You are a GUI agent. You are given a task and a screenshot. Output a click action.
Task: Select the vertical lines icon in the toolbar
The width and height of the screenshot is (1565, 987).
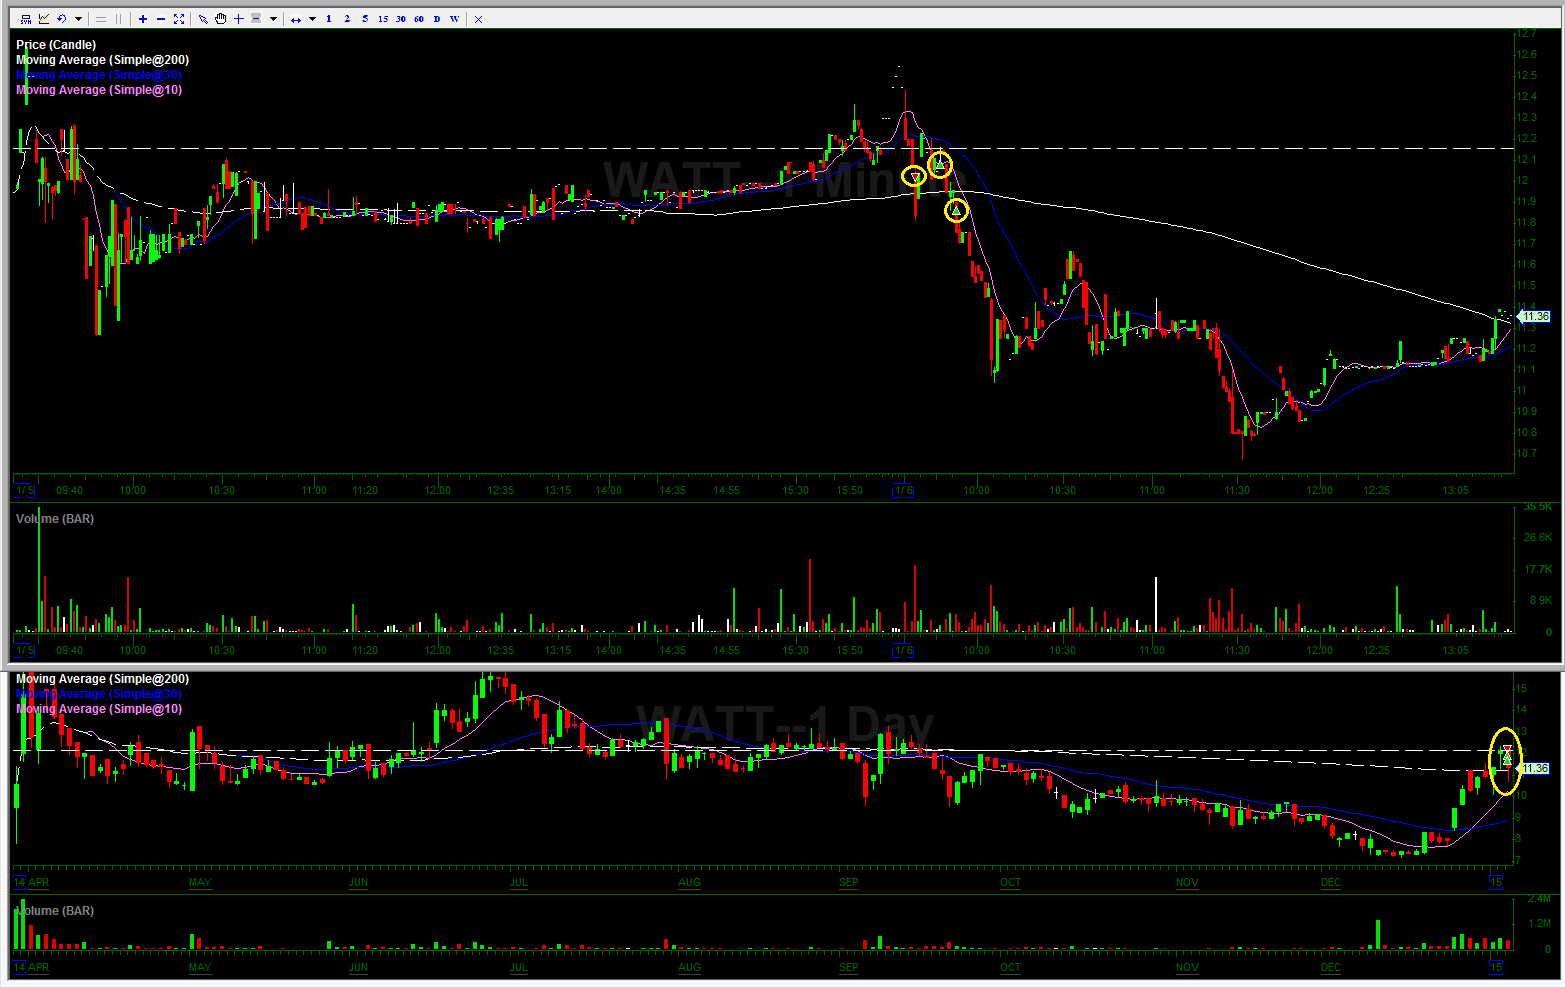click(x=119, y=19)
